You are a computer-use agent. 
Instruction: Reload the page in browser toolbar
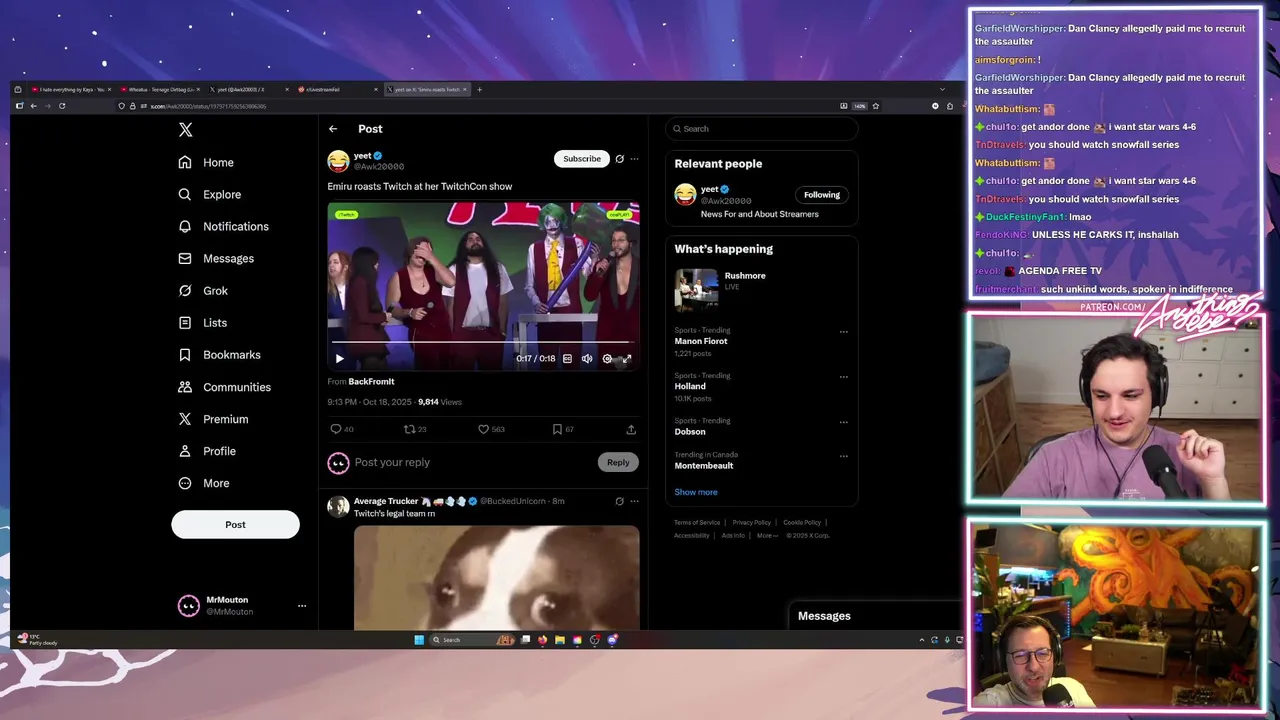[x=62, y=106]
